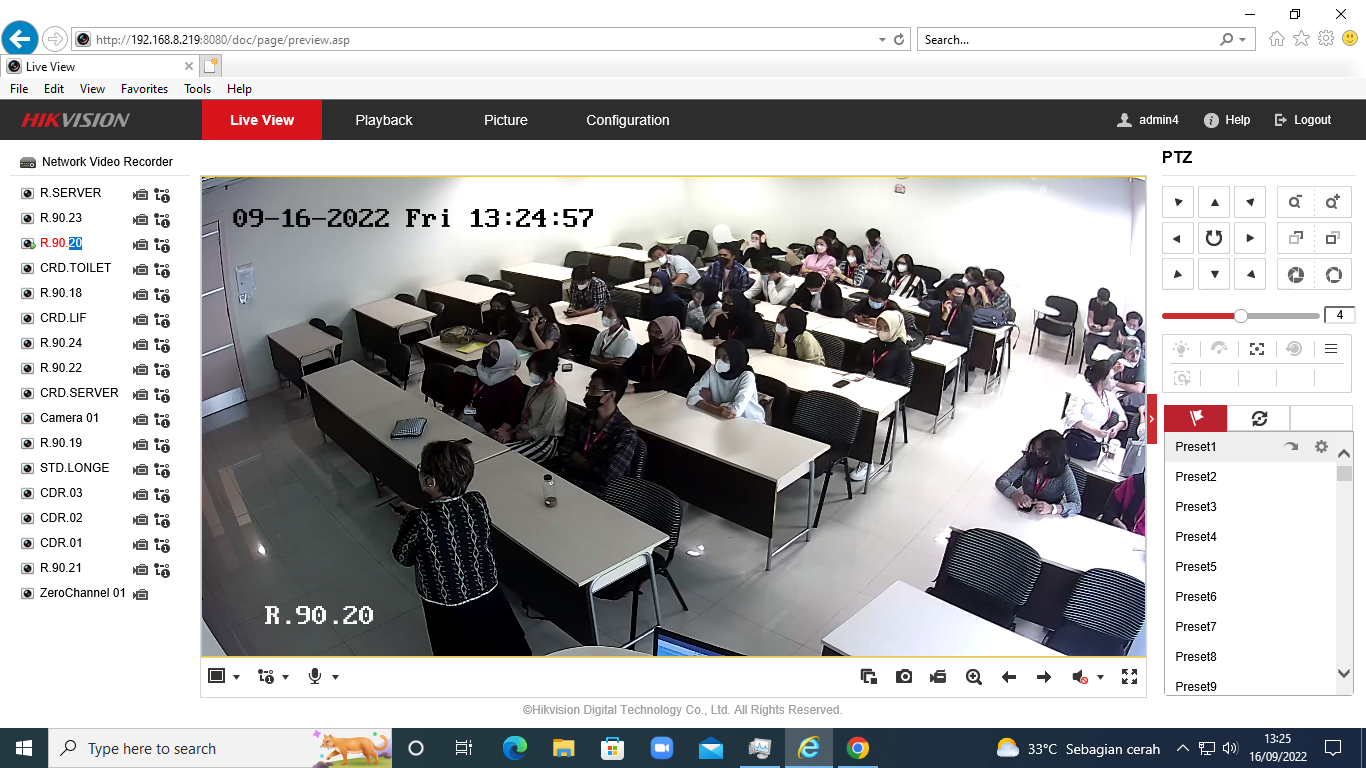This screenshot has height=768, width=1366.
Task: Tilt the camera up with the PTZ arrow
Action: pyautogui.click(x=1214, y=202)
